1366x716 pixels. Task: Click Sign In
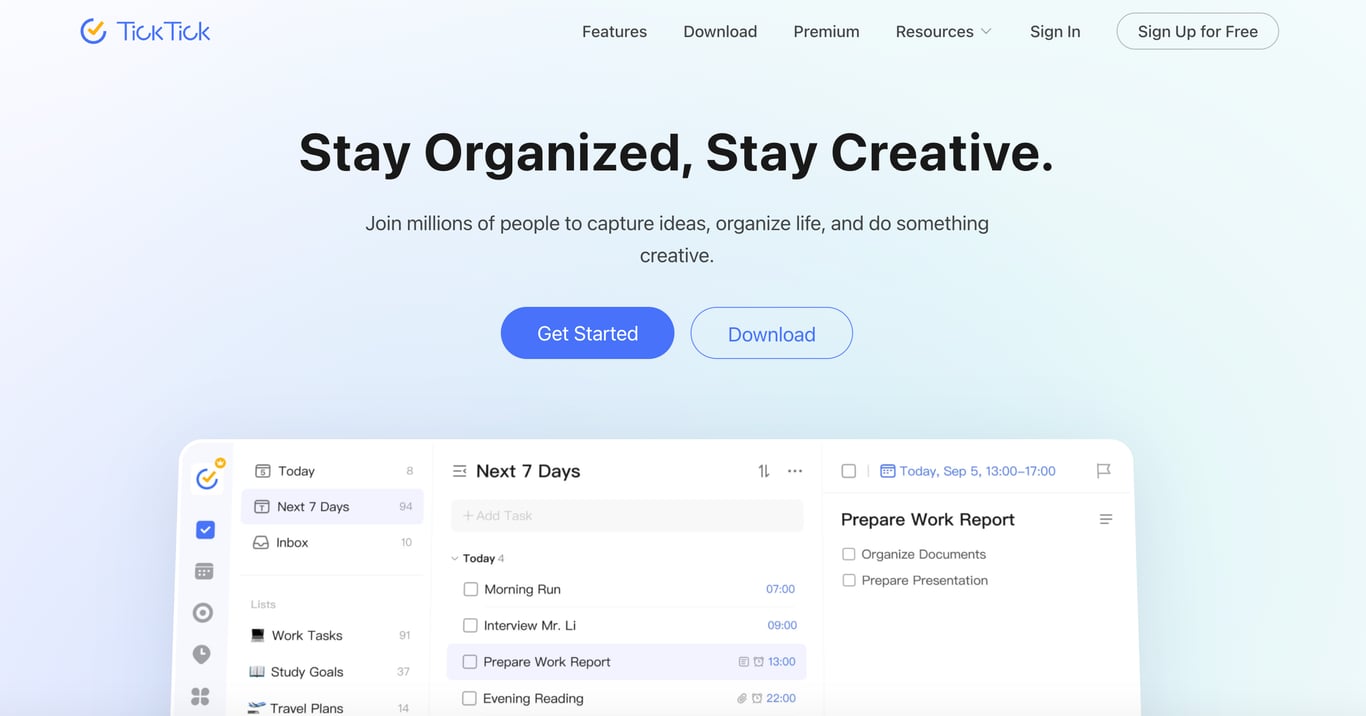(x=1055, y=31)
